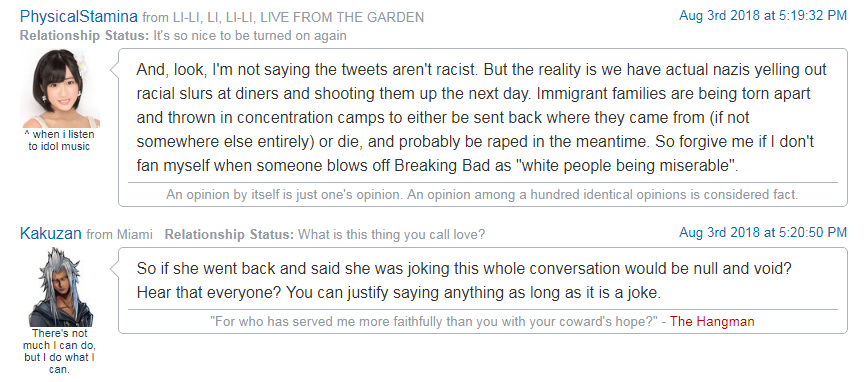Click the post text about Breaking Bad
Screen dimensions: 868x382
pos(482,117)
